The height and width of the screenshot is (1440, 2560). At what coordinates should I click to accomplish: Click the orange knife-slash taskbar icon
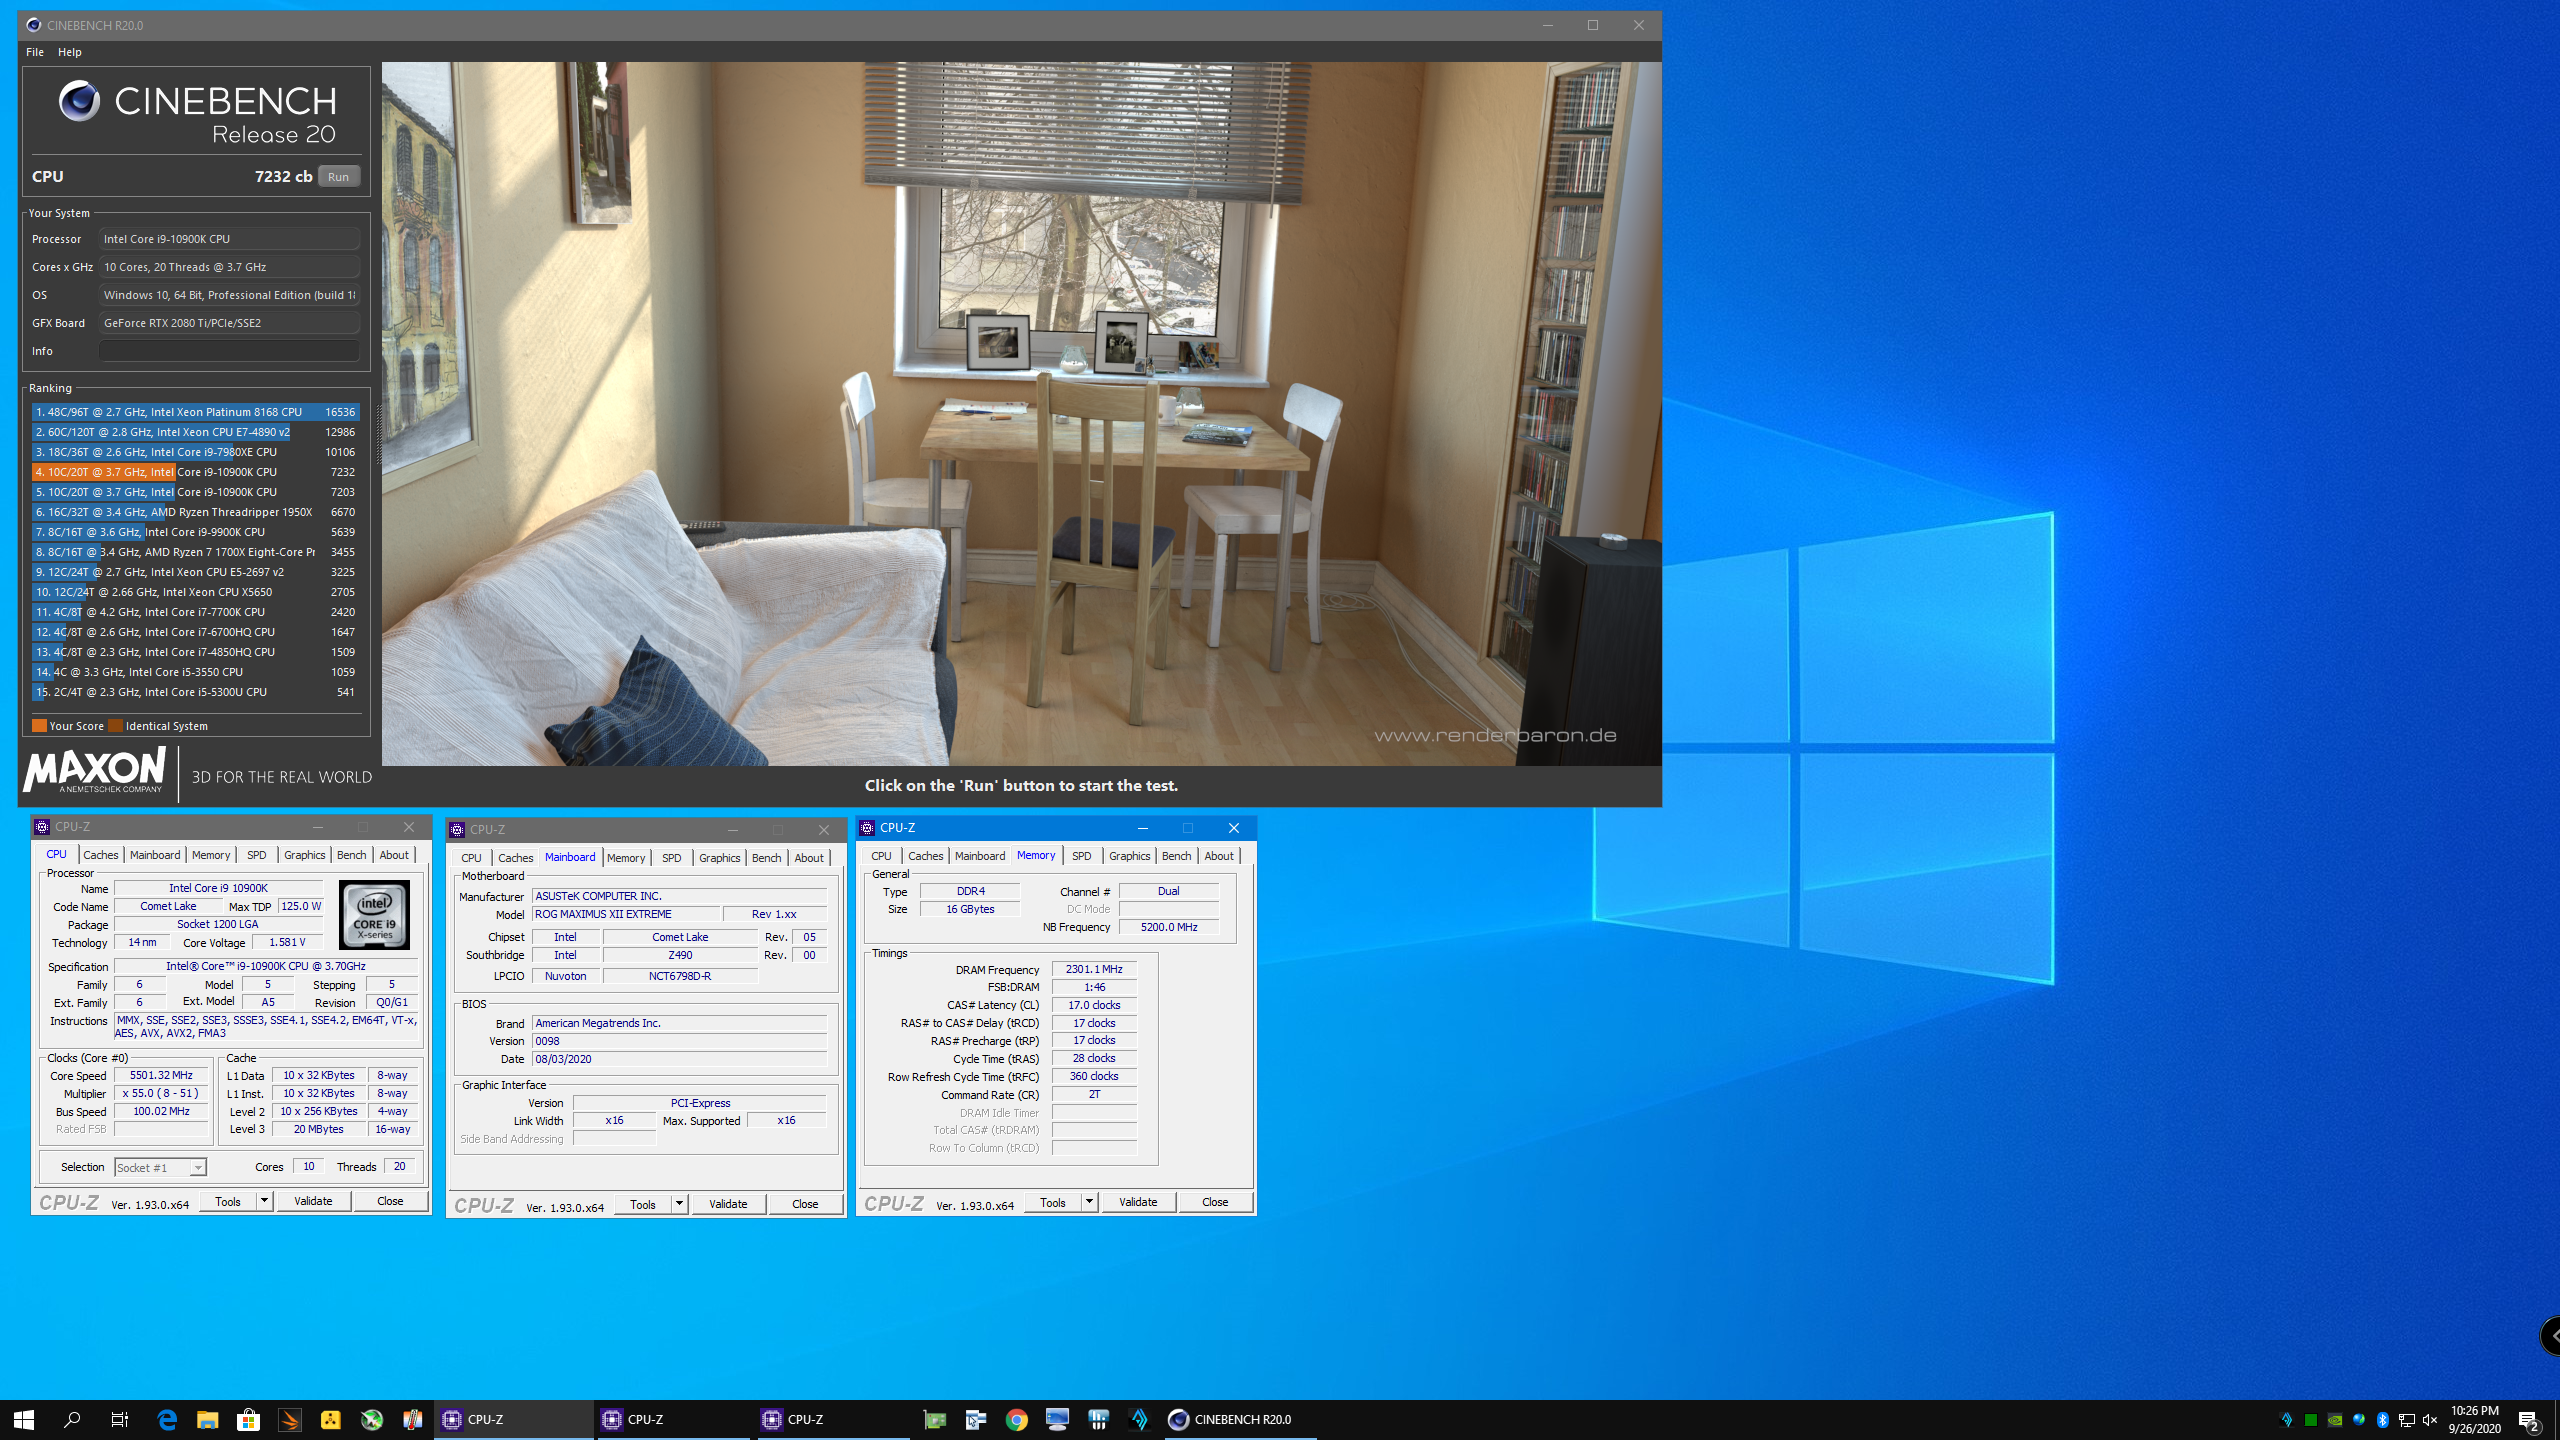coord(289,1419)
